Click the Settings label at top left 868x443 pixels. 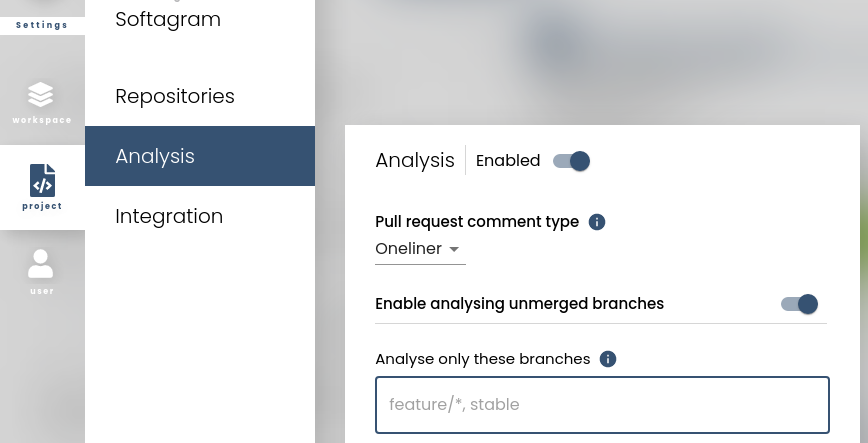pyautogui.click(x=42, y=25)
